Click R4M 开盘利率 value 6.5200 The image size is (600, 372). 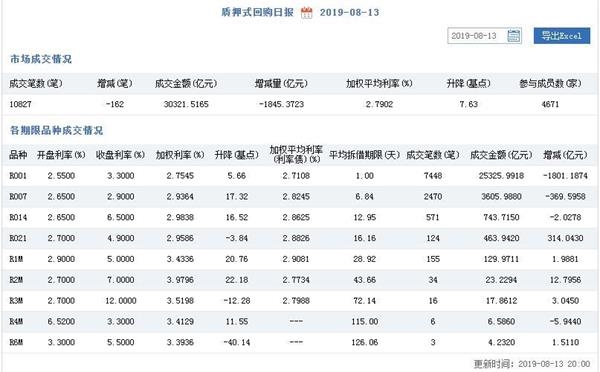61,321
